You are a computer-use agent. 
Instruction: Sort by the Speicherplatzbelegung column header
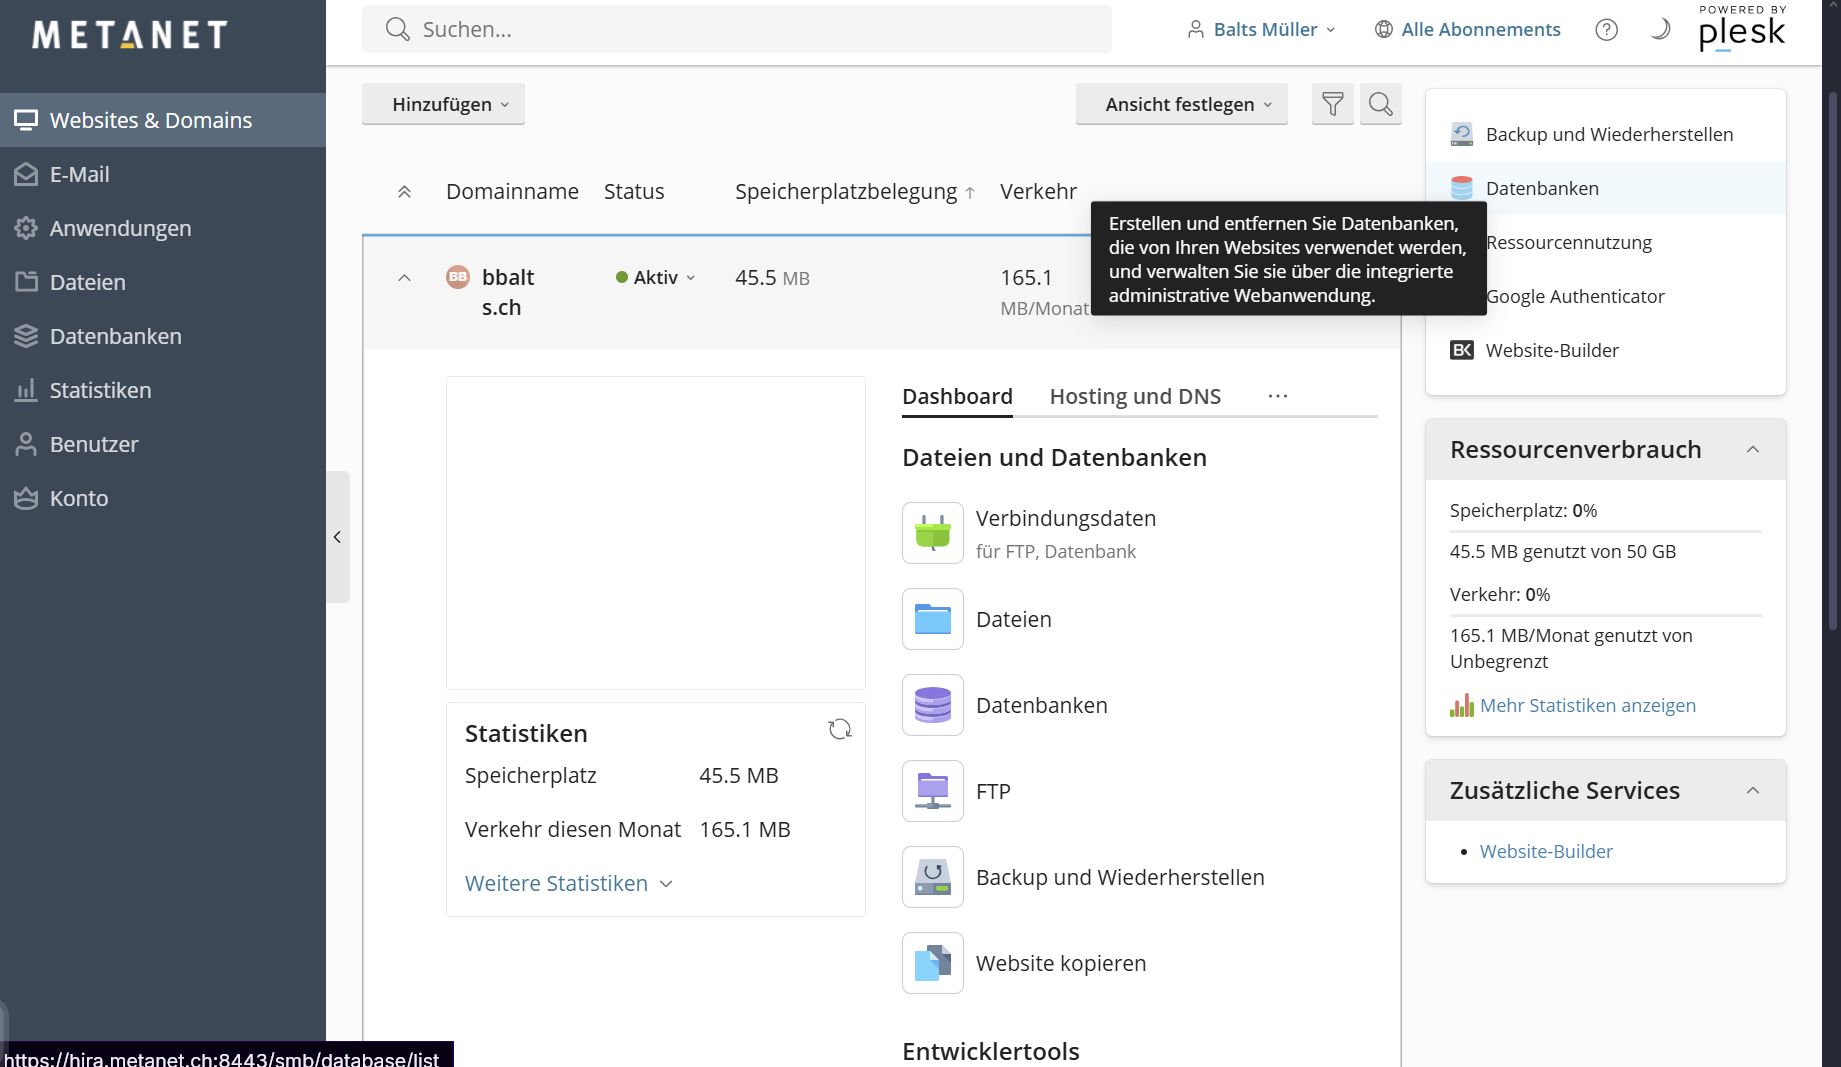(846, 192)
